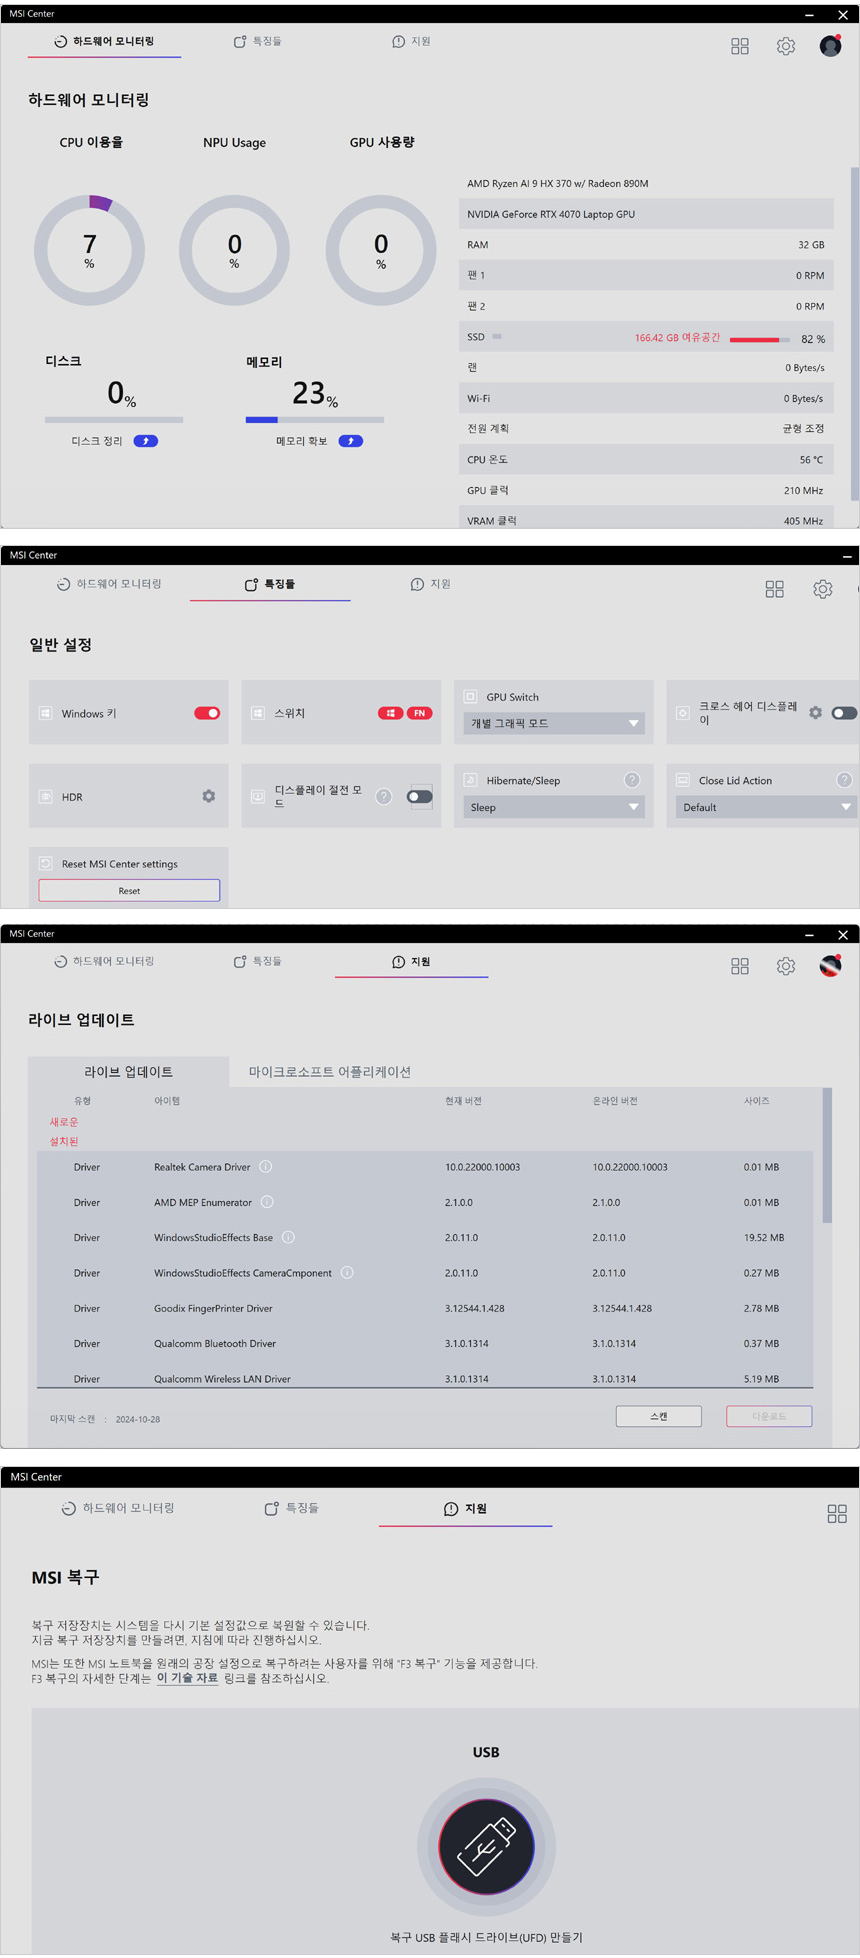Show the Hibernate/Sleep help question mark

(632, 780)
